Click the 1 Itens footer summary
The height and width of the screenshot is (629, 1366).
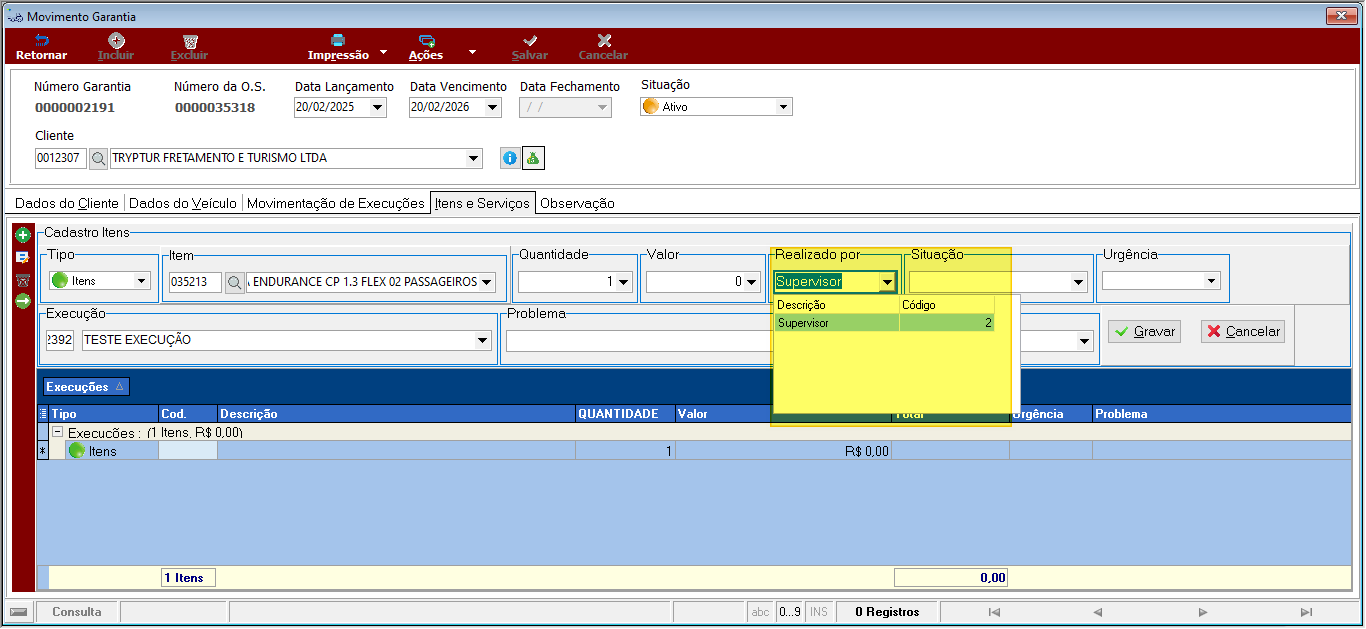tap(188, 577)
